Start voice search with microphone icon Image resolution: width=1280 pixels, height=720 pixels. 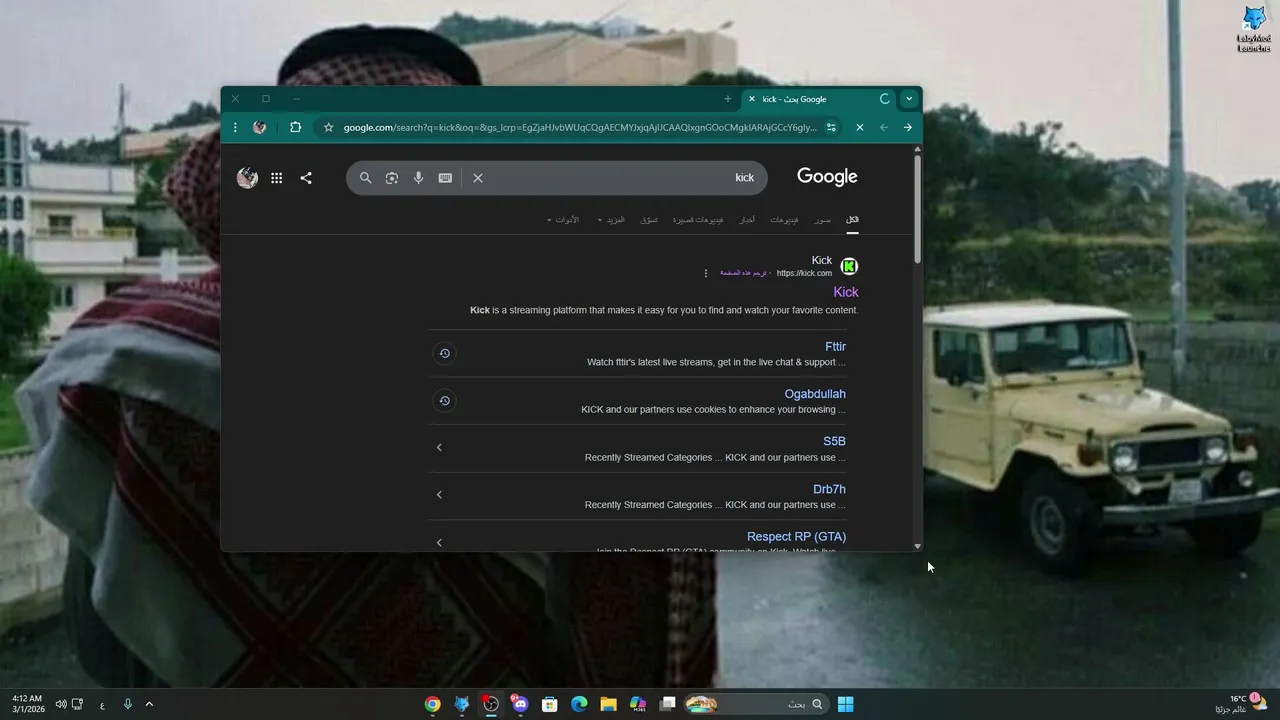[418, 178]
